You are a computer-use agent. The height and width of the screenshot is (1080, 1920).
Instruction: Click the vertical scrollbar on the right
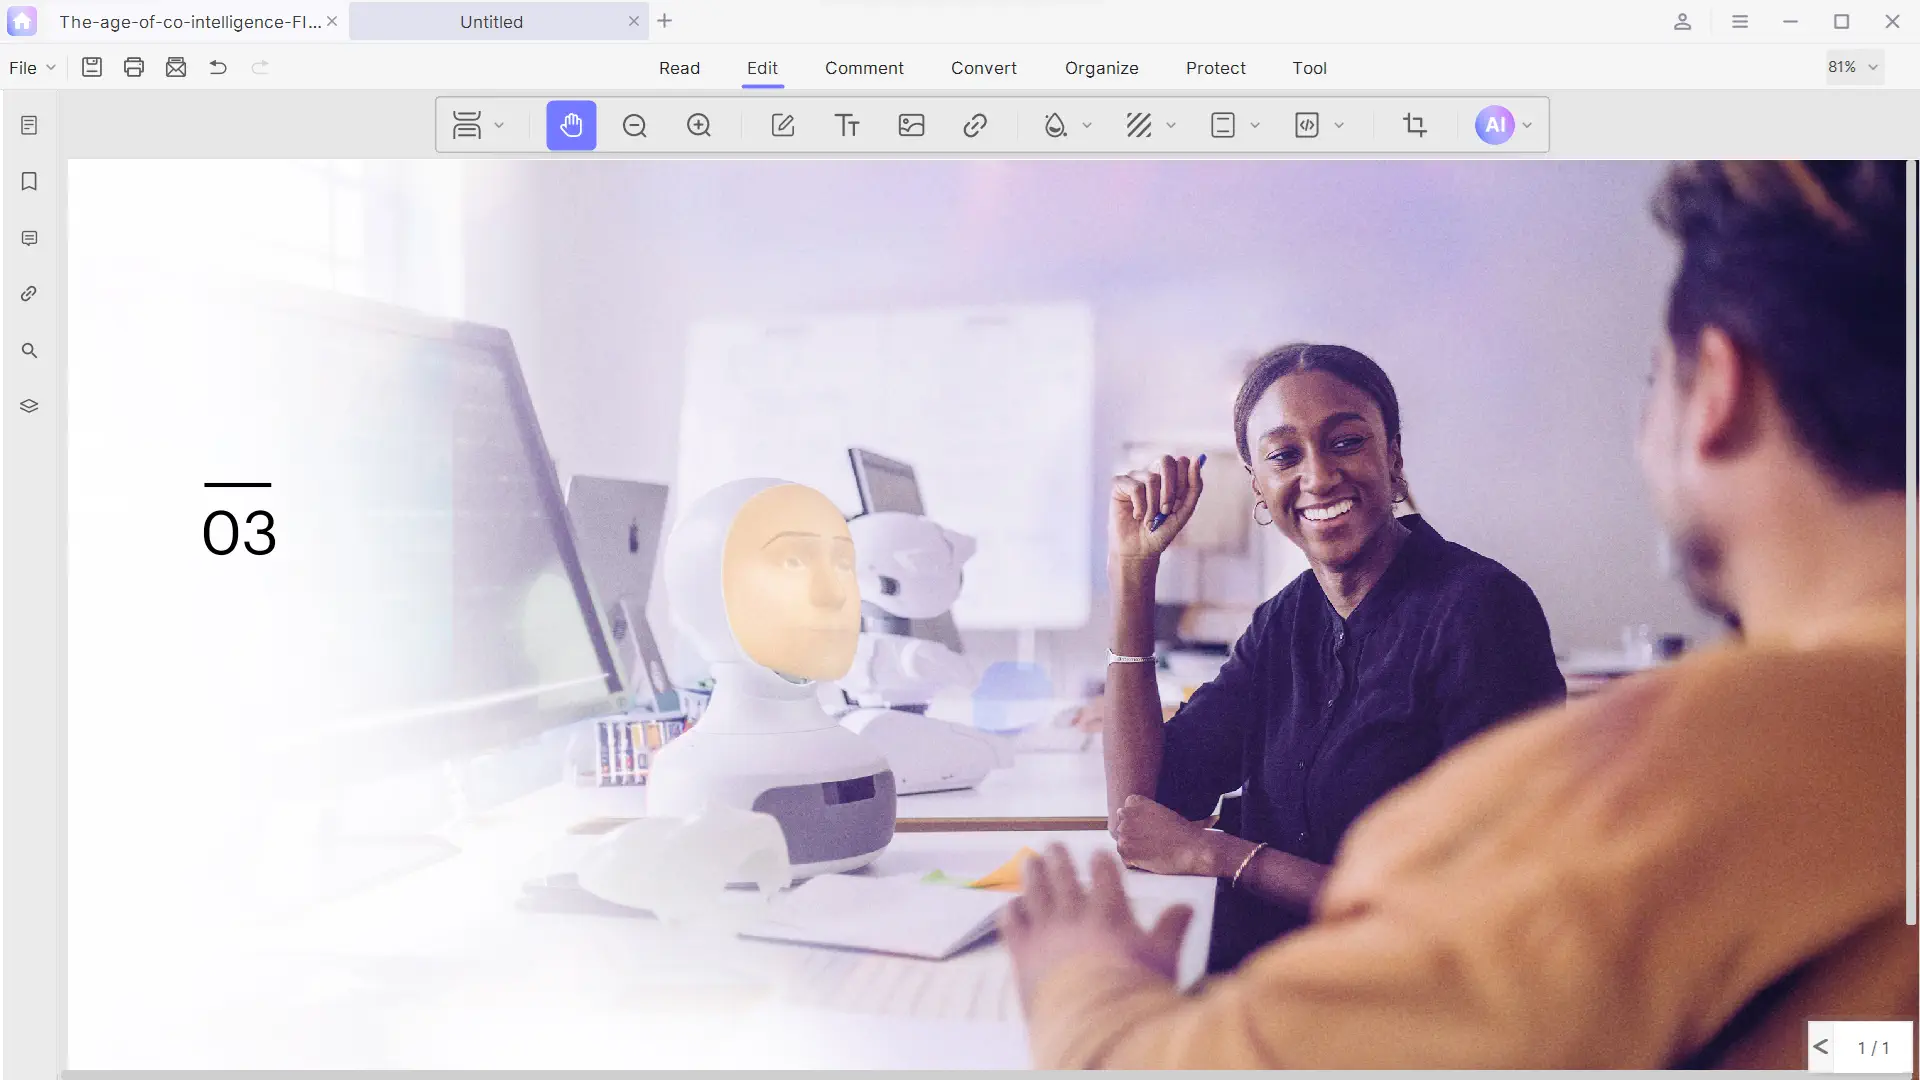pyautogui.click(x=1911, y=540)
